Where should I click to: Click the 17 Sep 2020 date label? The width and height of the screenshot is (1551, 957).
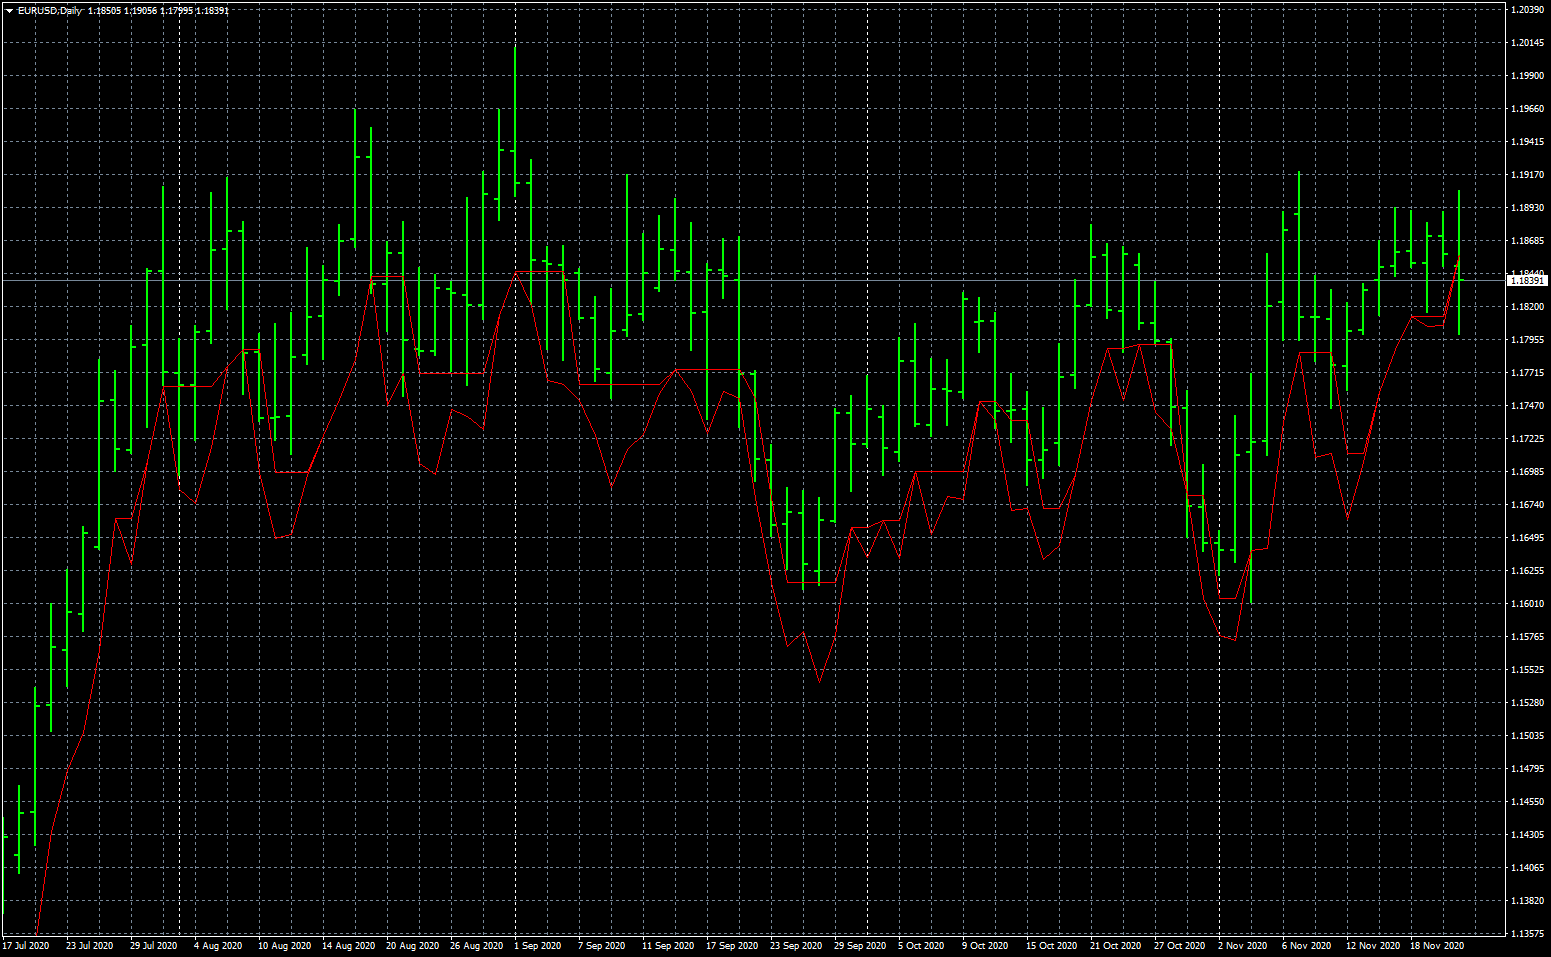pyautogui.click(x=732, y=946)
